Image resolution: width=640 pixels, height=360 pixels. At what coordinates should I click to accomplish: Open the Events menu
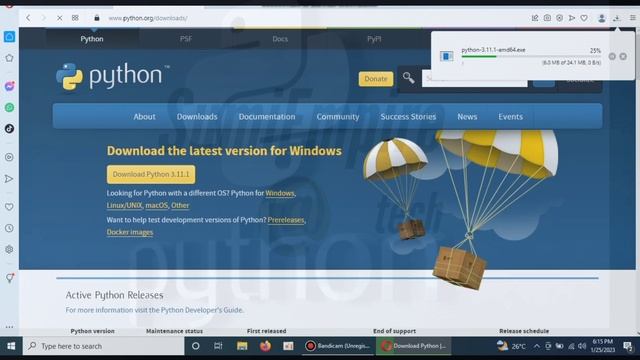(x=511, y=116)
